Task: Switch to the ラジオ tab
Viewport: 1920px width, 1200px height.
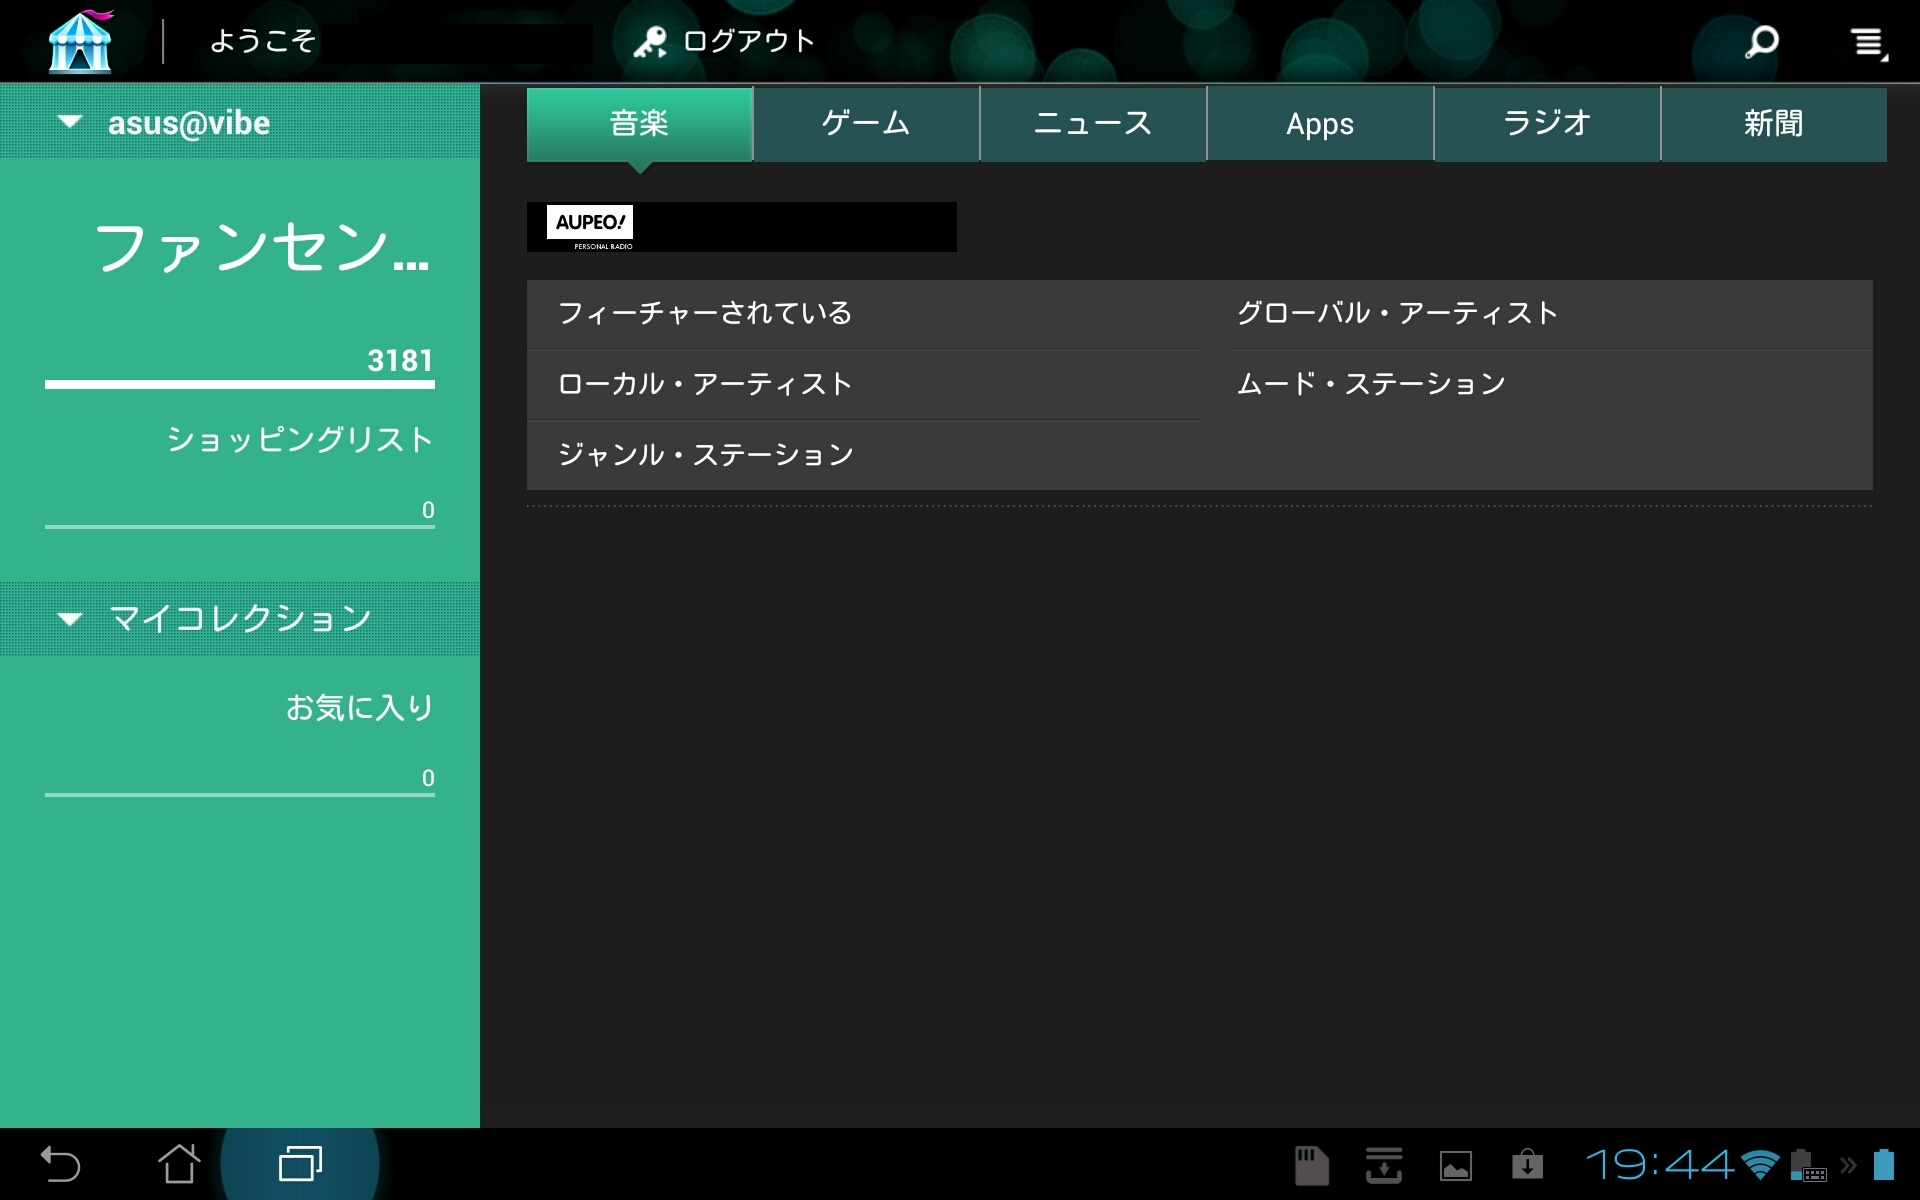Action: (1547, 124)
